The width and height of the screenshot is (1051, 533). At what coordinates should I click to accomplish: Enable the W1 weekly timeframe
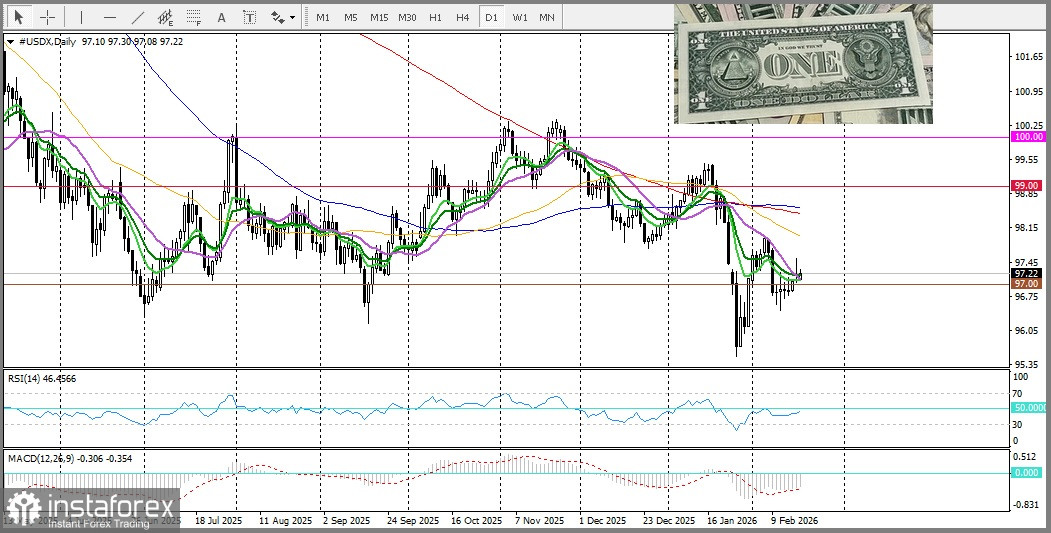coord(519,17)
